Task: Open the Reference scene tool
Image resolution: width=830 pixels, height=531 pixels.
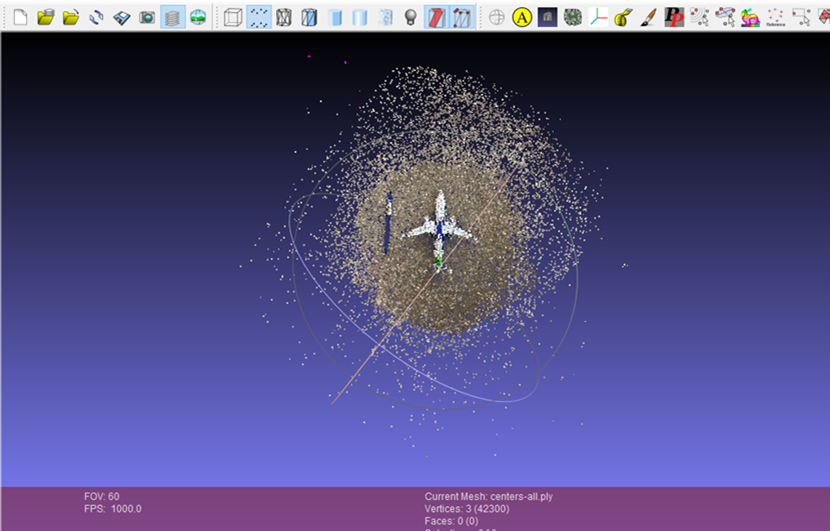Action: (775, 17)
